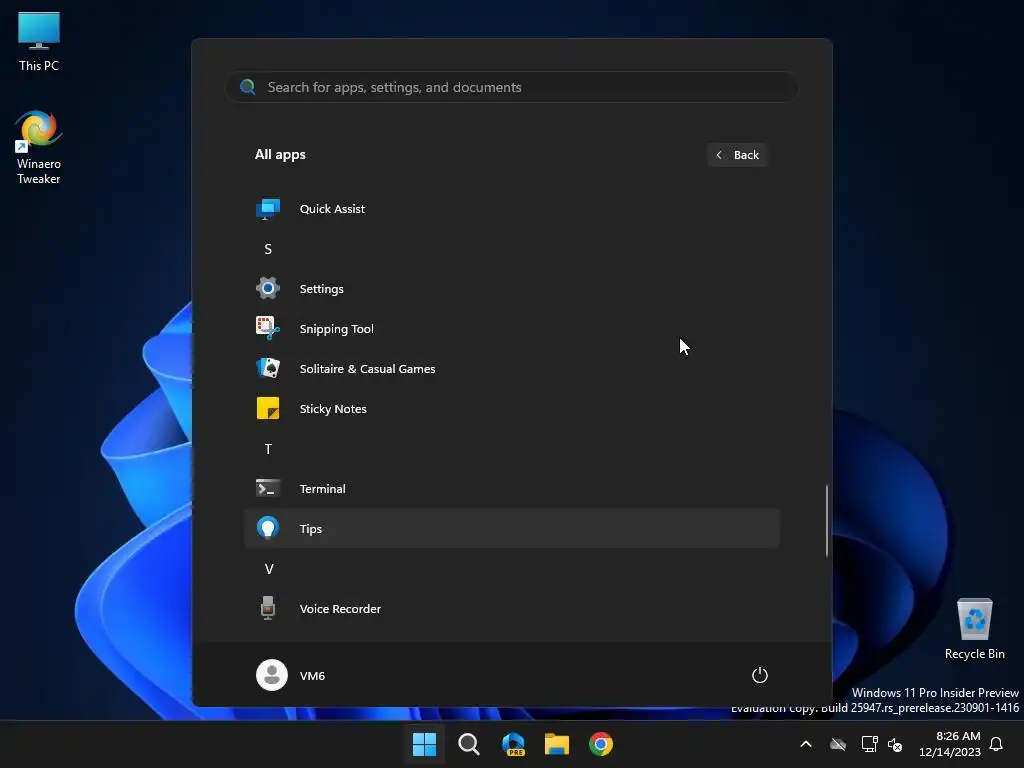
Task: Open the Voice Recorder microphone icon
Action: coord(268,608)
